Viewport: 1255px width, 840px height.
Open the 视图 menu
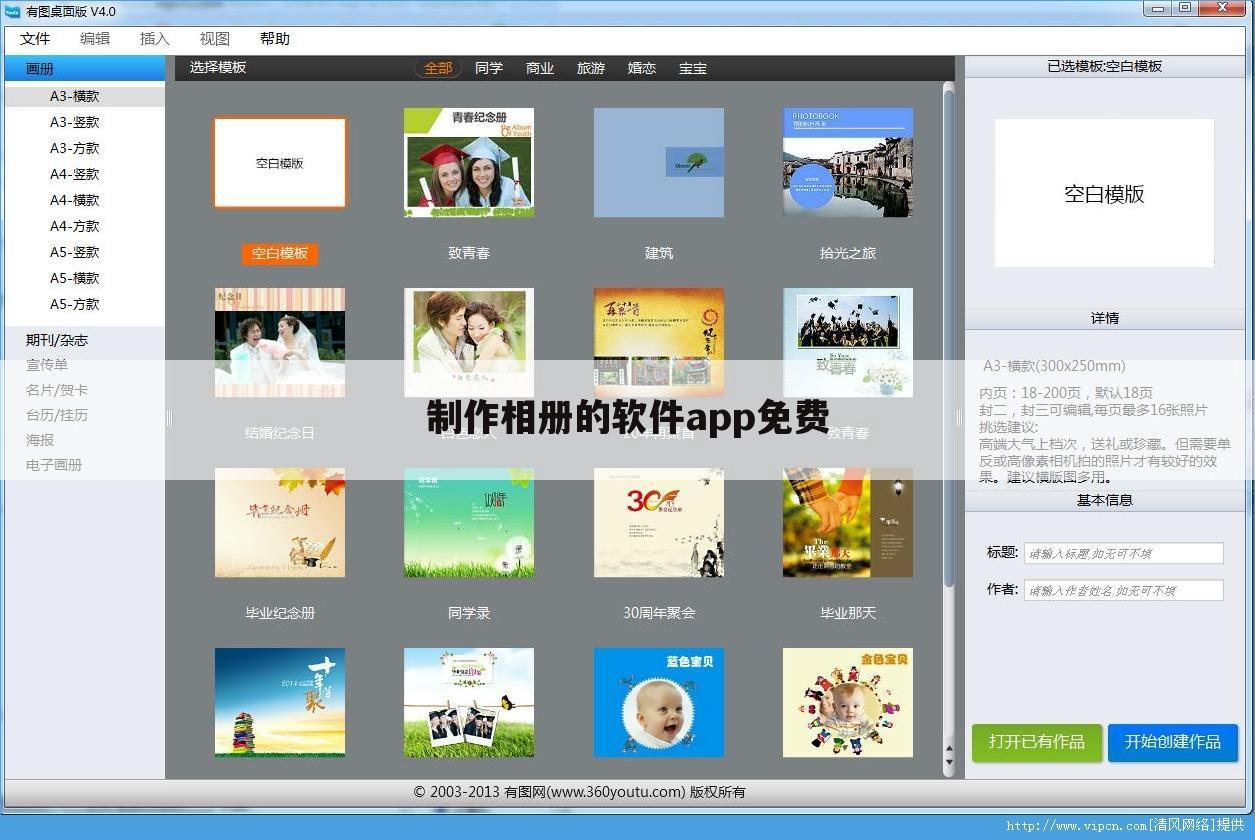[215, 39]
